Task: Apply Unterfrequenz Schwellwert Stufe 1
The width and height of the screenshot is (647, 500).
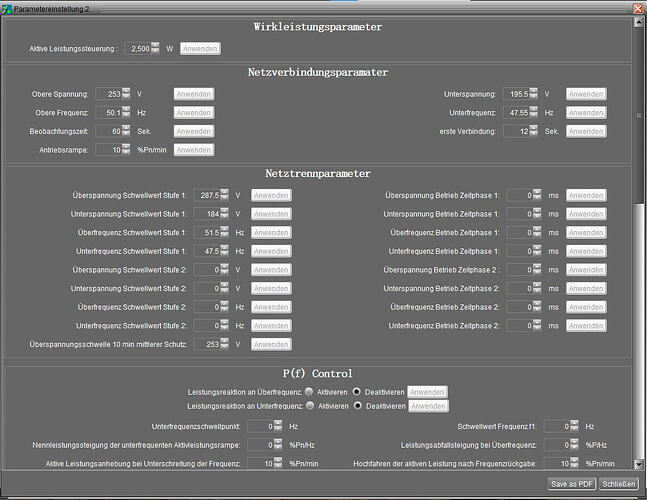Action: click(x=271, y=251)
